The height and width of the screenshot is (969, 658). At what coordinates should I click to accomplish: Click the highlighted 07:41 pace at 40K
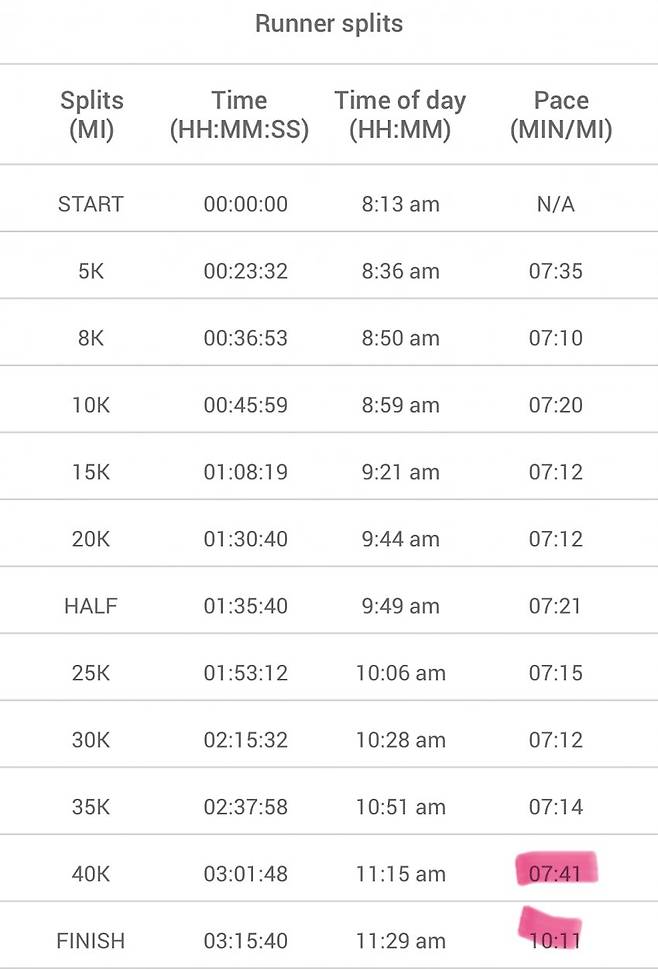[555, 873]
